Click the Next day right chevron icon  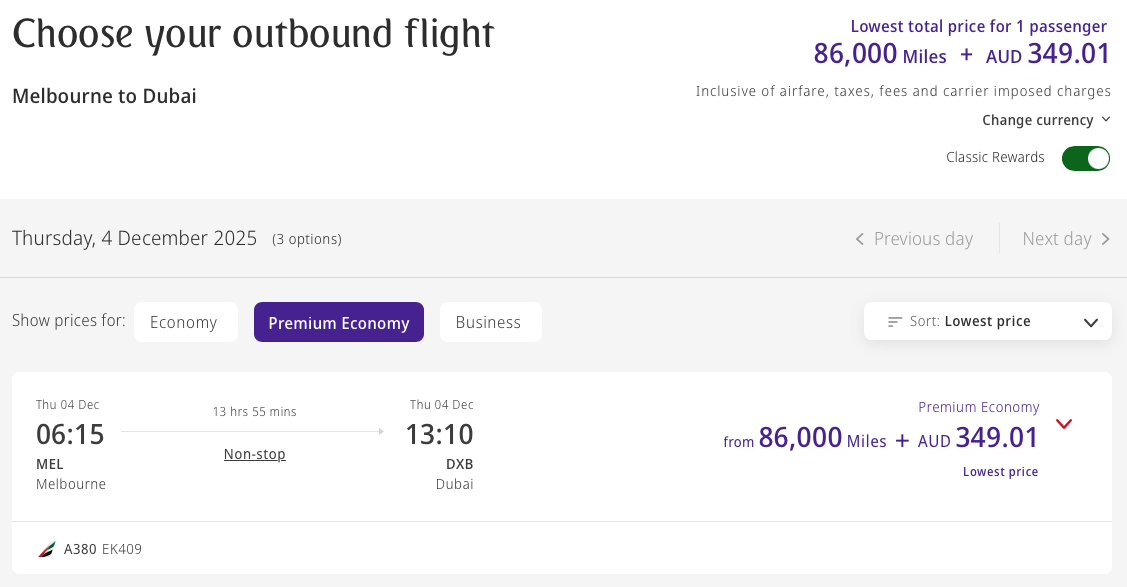point(1105,239)
